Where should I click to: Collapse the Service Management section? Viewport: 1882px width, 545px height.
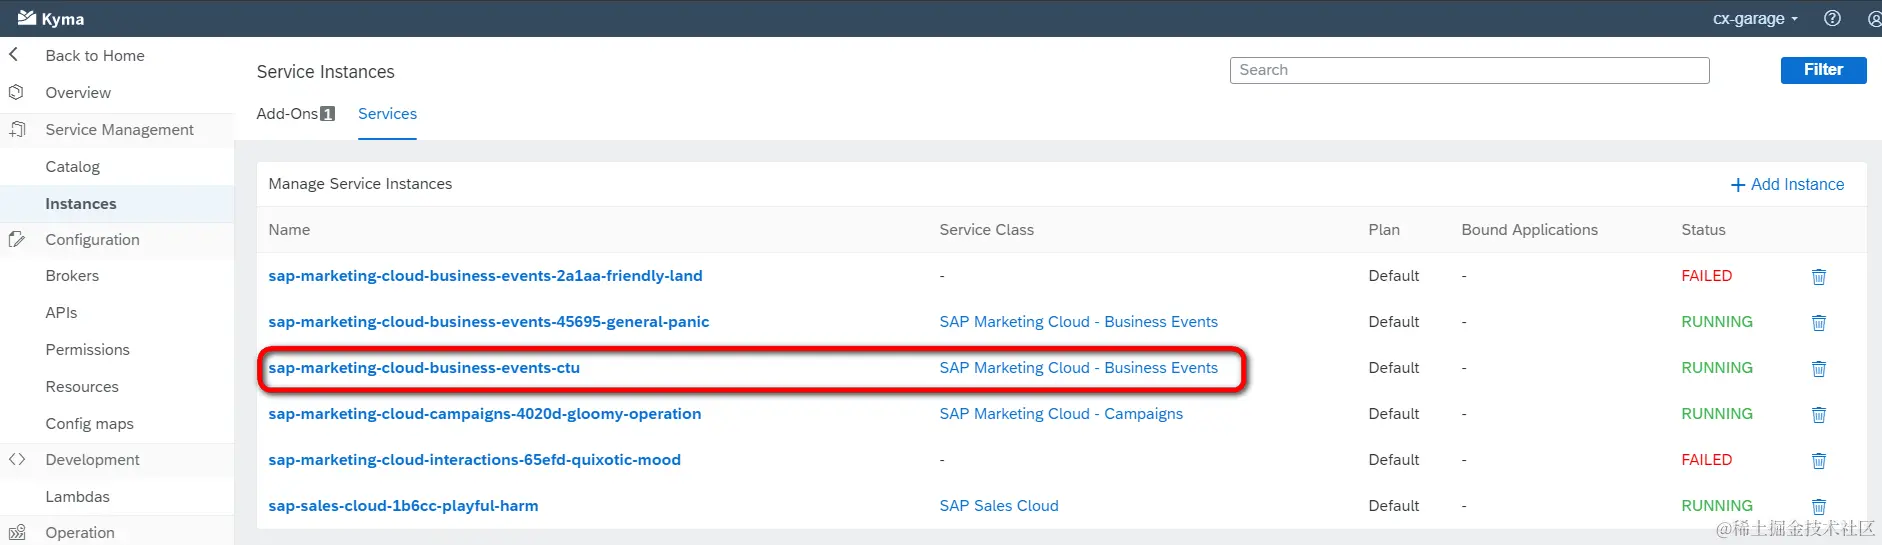click(119, 130)
